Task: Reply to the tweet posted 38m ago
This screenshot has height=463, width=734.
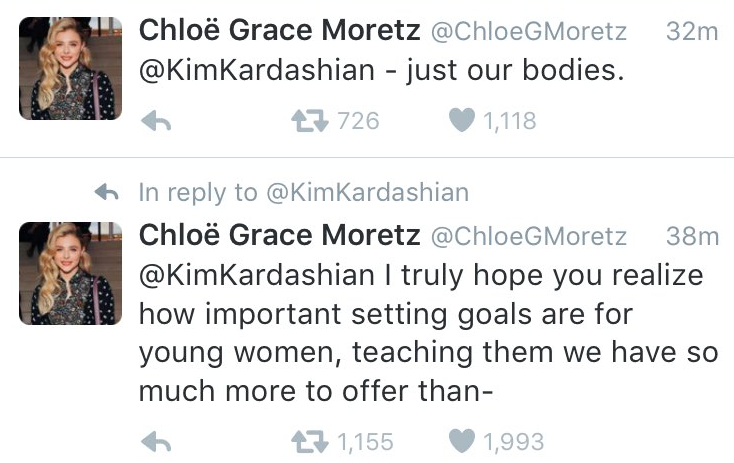Action: point(156,441)
